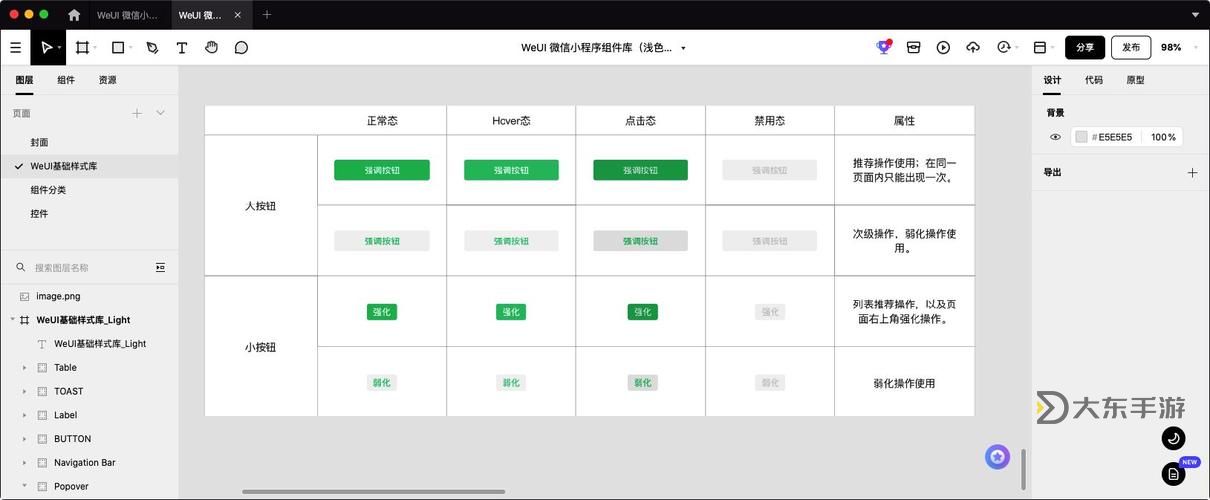Expand the Navigation Bar layer
The height and width of the screenshot is (500, 1210).
[x=25, y=463]
